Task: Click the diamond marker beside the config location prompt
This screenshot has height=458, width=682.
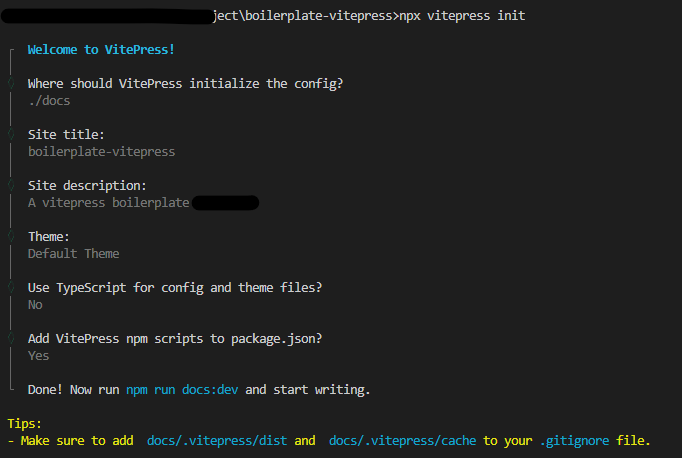Action: [x=11, y=83]
